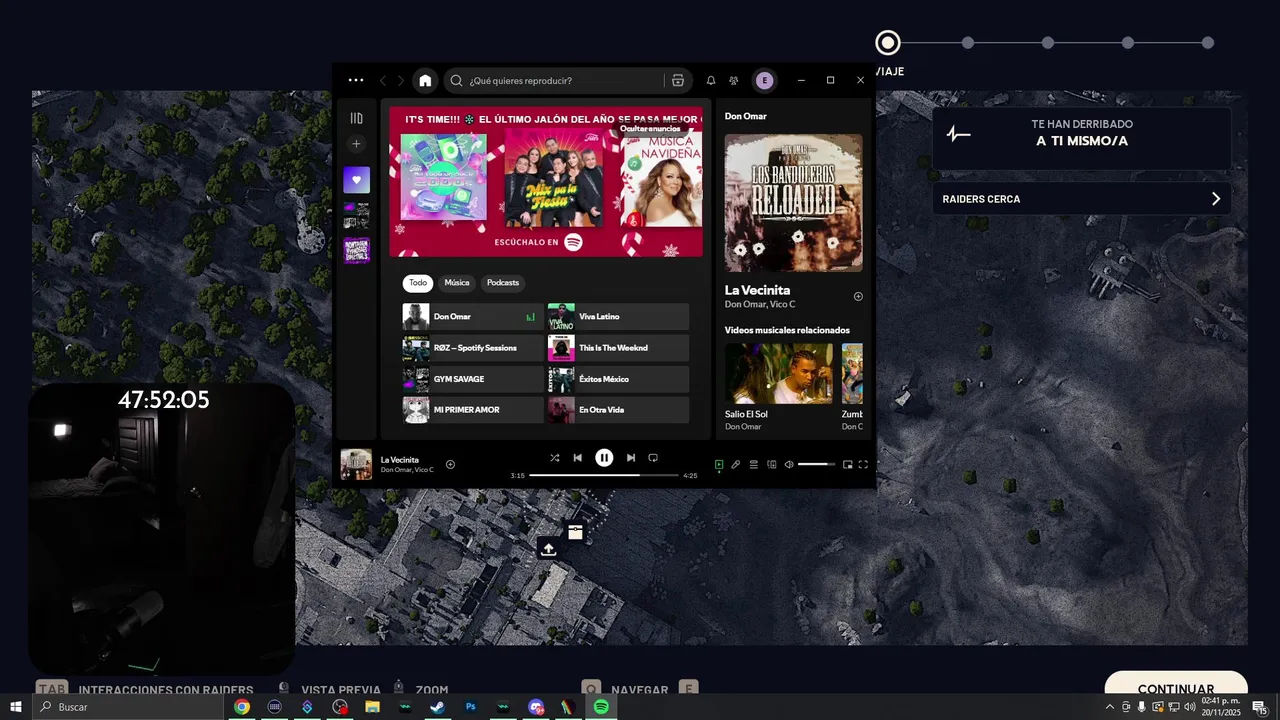Open connect to a device icon
Image resolution: width=1280 pixels, height=720 pixels.
pos(772,465)
